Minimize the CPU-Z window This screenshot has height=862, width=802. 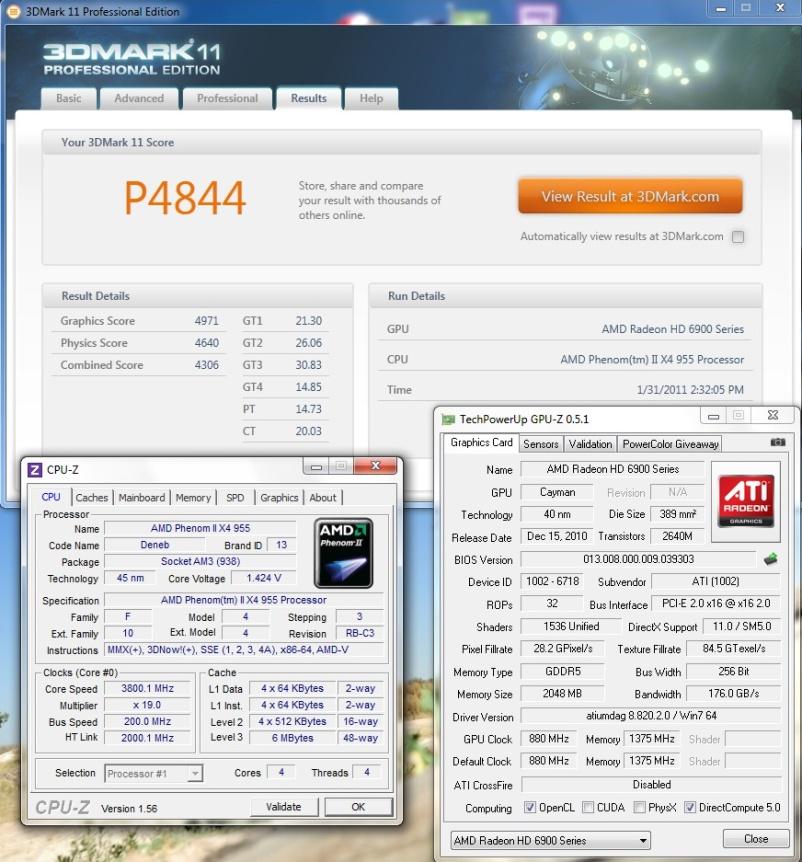tap(316, 467)
